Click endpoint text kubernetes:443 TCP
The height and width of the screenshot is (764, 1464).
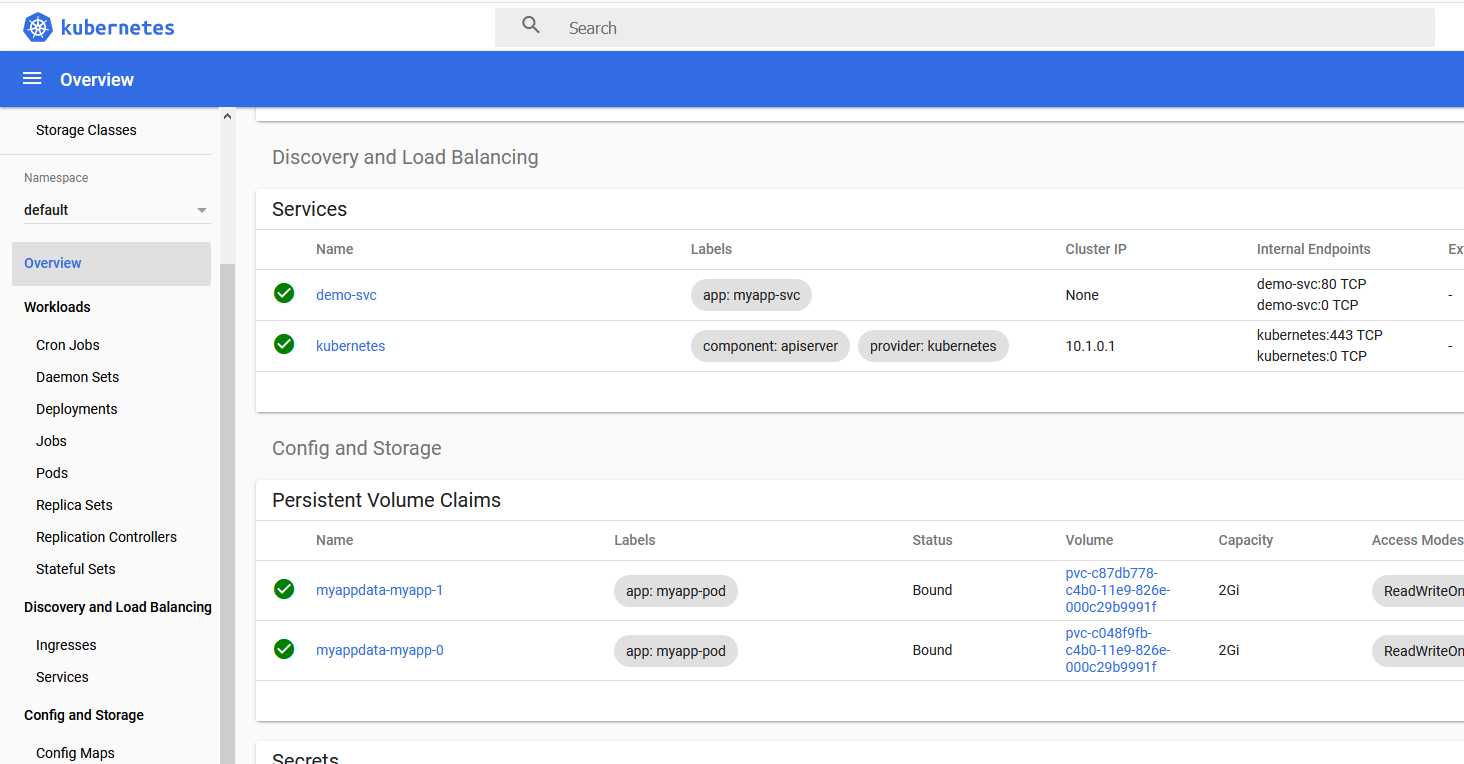[1319, 335]
